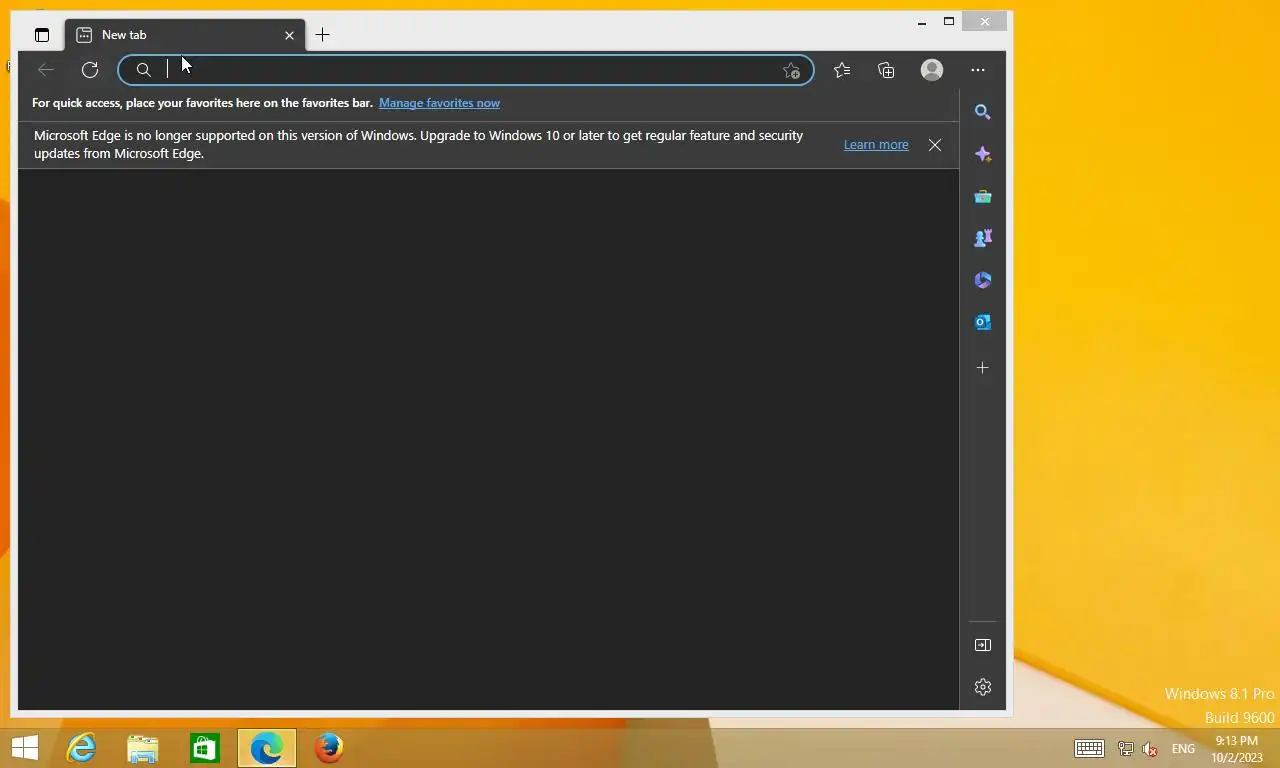Click the network tray icon
The image size is (1280, 768).
pyautogui.click(x=1125, y=749)
